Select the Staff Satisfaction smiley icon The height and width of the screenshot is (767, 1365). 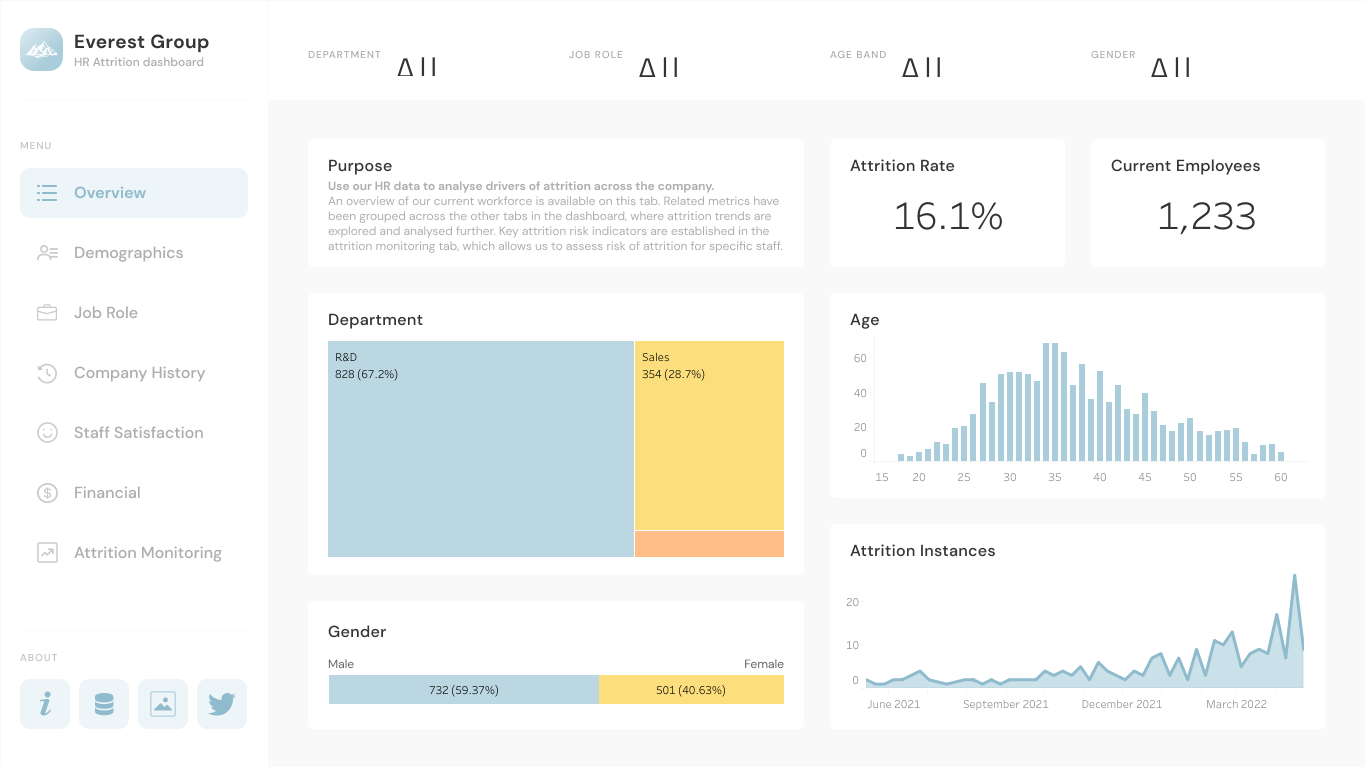click(x=46, y=432)
